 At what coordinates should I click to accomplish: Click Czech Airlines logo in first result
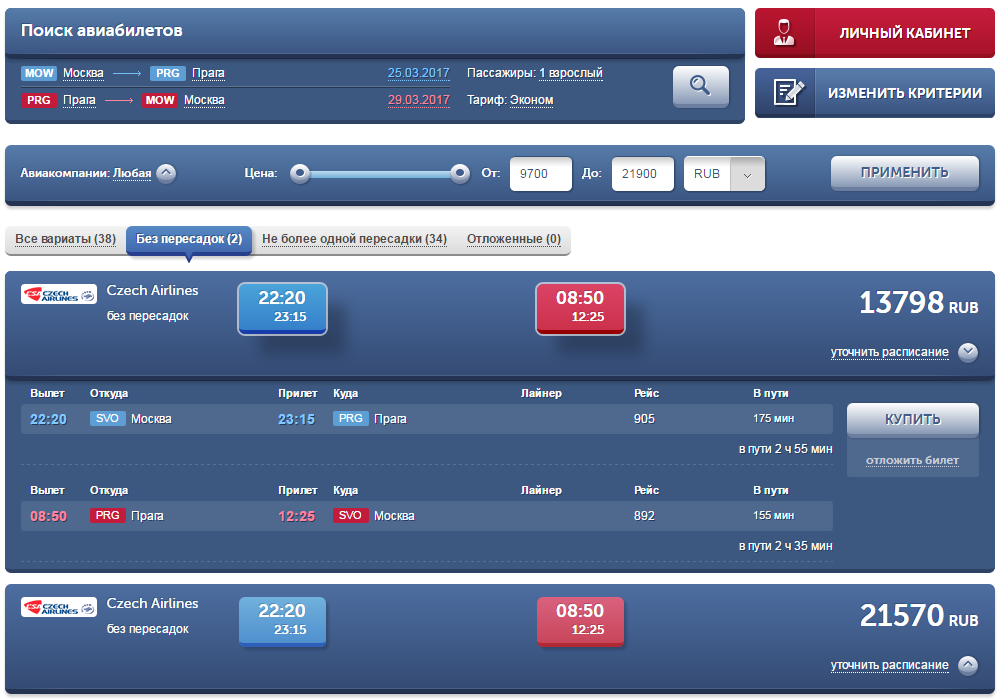point(59,294)
